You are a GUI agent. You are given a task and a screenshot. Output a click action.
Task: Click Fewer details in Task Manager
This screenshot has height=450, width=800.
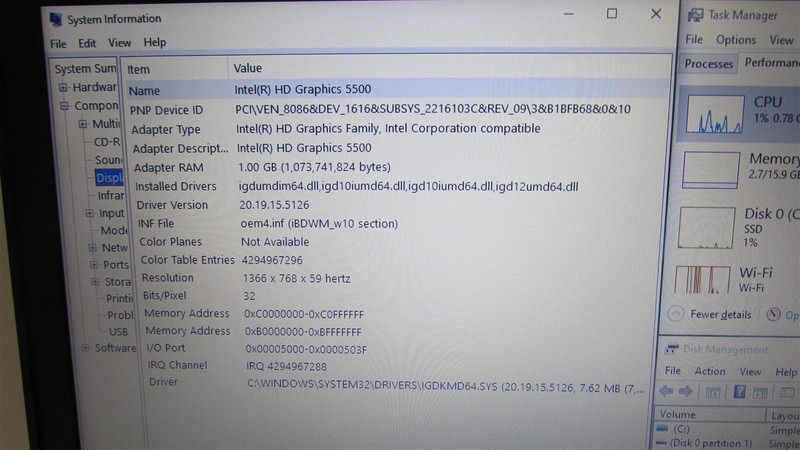coord(720,315)
